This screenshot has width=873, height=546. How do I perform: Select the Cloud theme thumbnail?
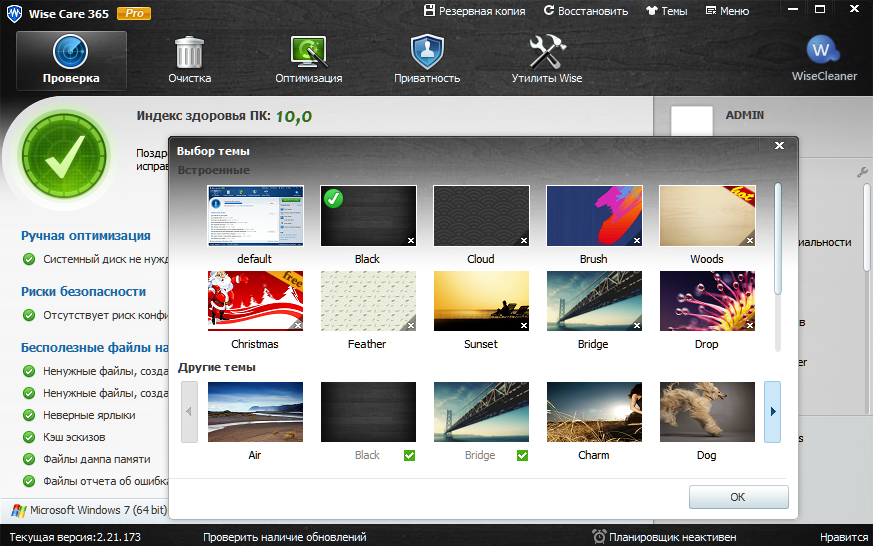481,216
